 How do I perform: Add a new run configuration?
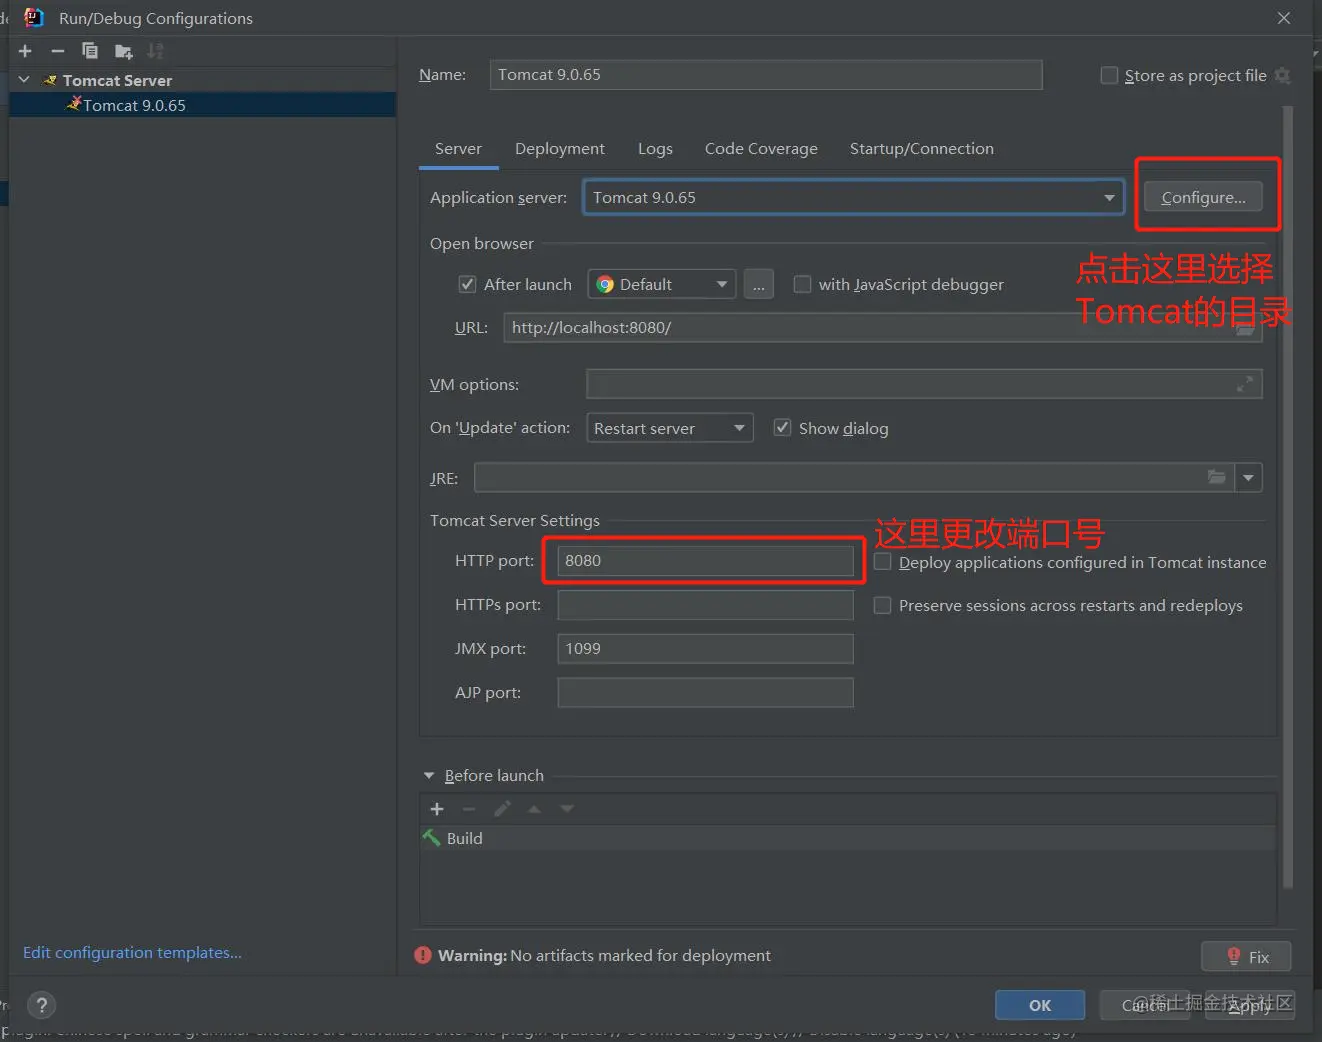[x=25, y=51]
